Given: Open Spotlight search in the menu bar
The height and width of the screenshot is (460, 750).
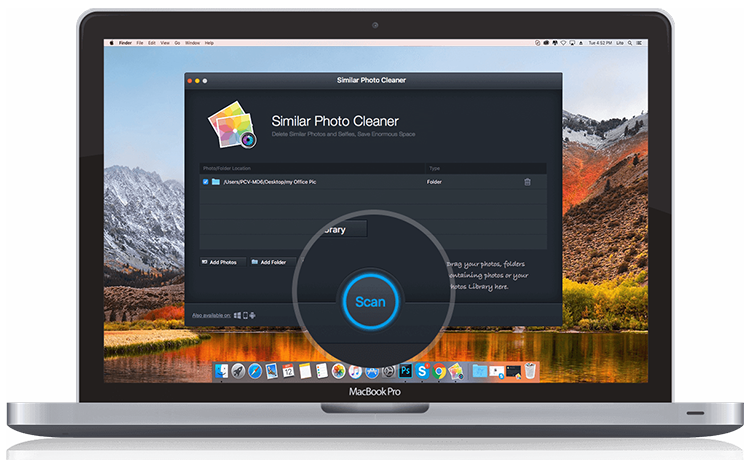Looking at the screenshot, I should point(630,43).
